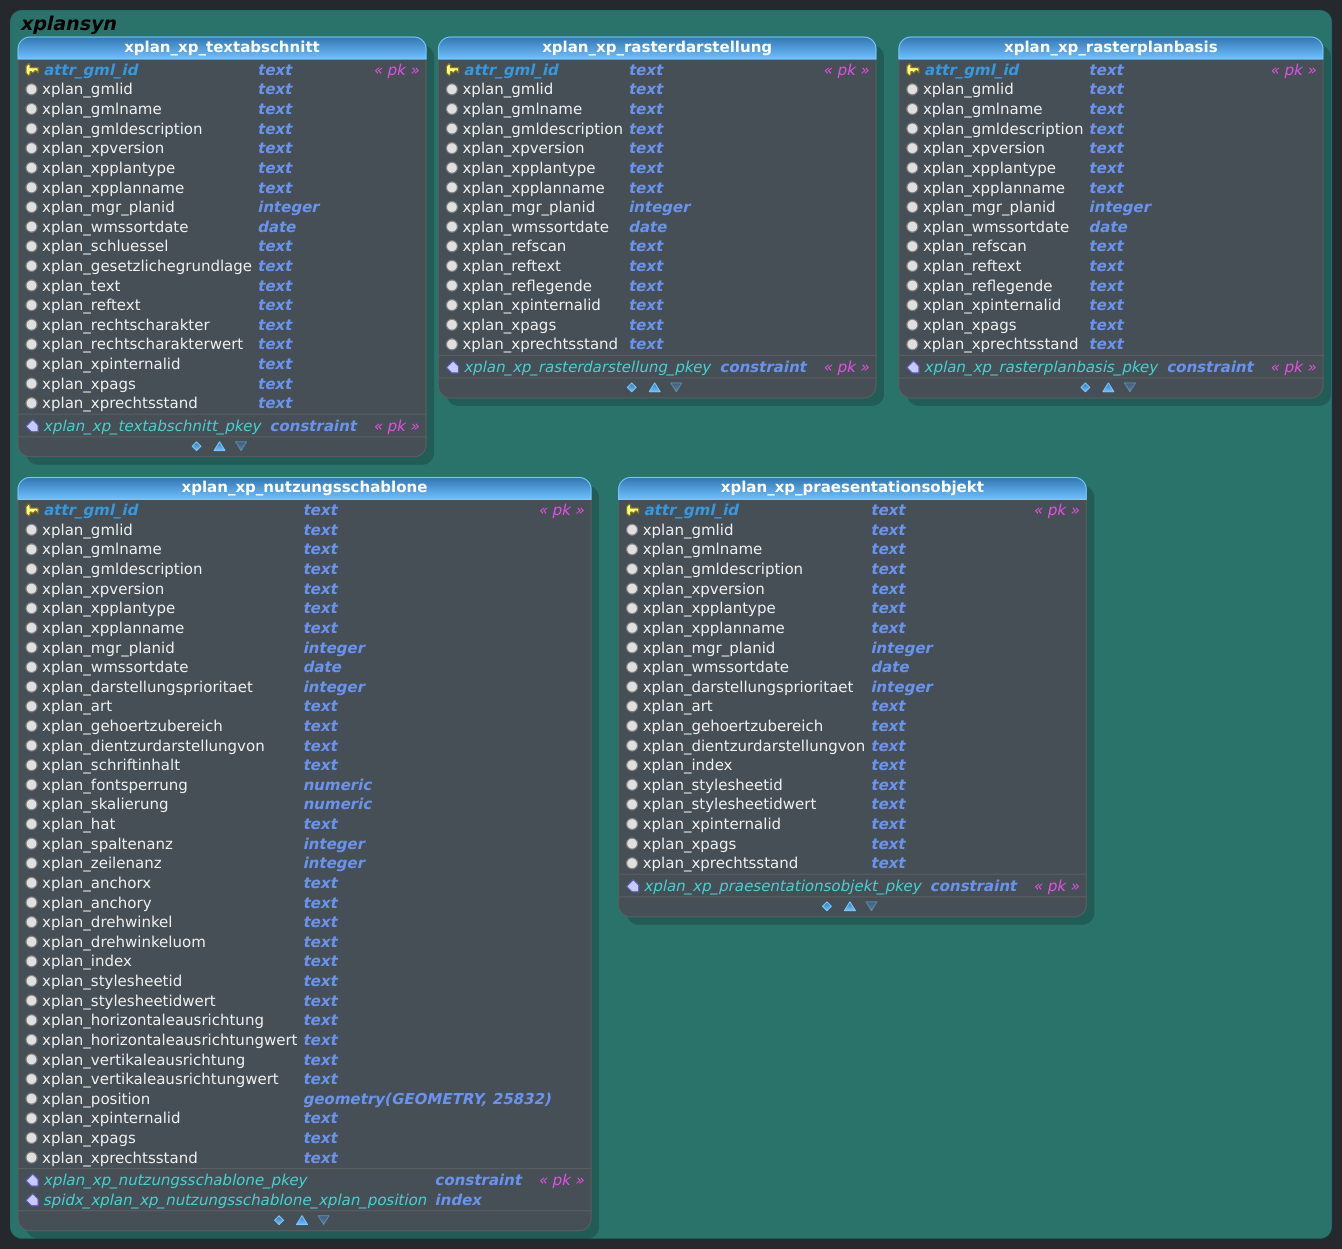
Task: Expand xplan_xp_praesentationsobjekt using the down triangle
Action: [871, 906]
